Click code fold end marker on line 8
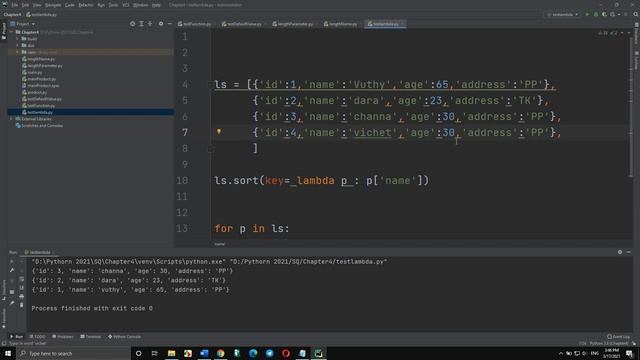Viewport: 640px width, 360px height. click(211, 149)
